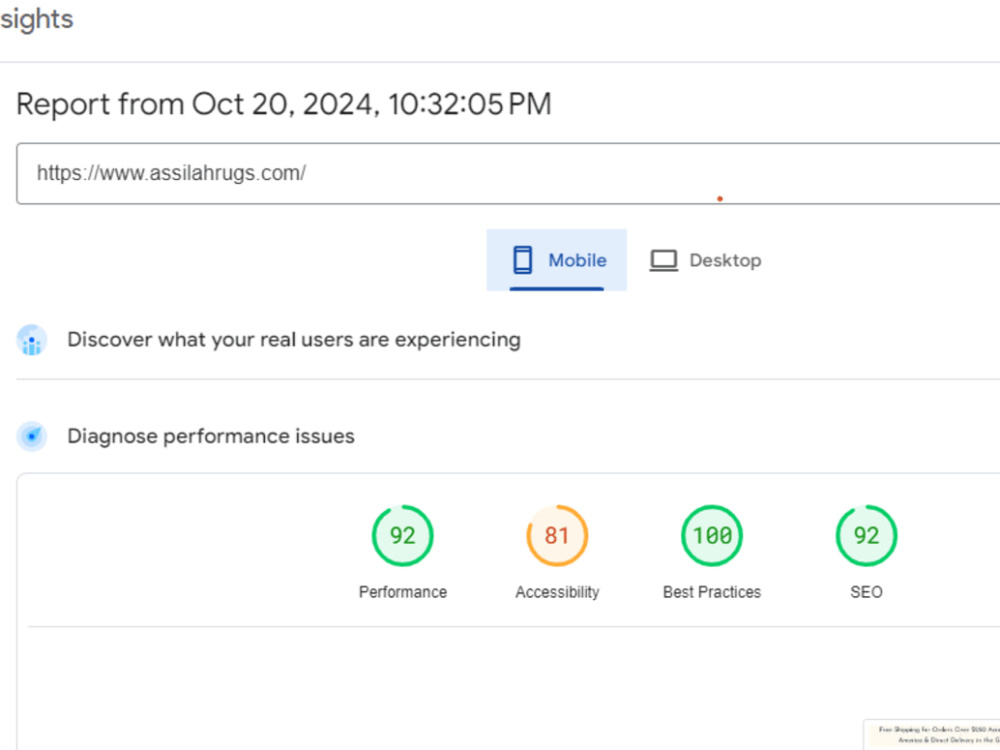The width and height of the screenshot is (1000, 750).
Task: Select the 'Best Practices' label
Action: (x=712, y=592)
